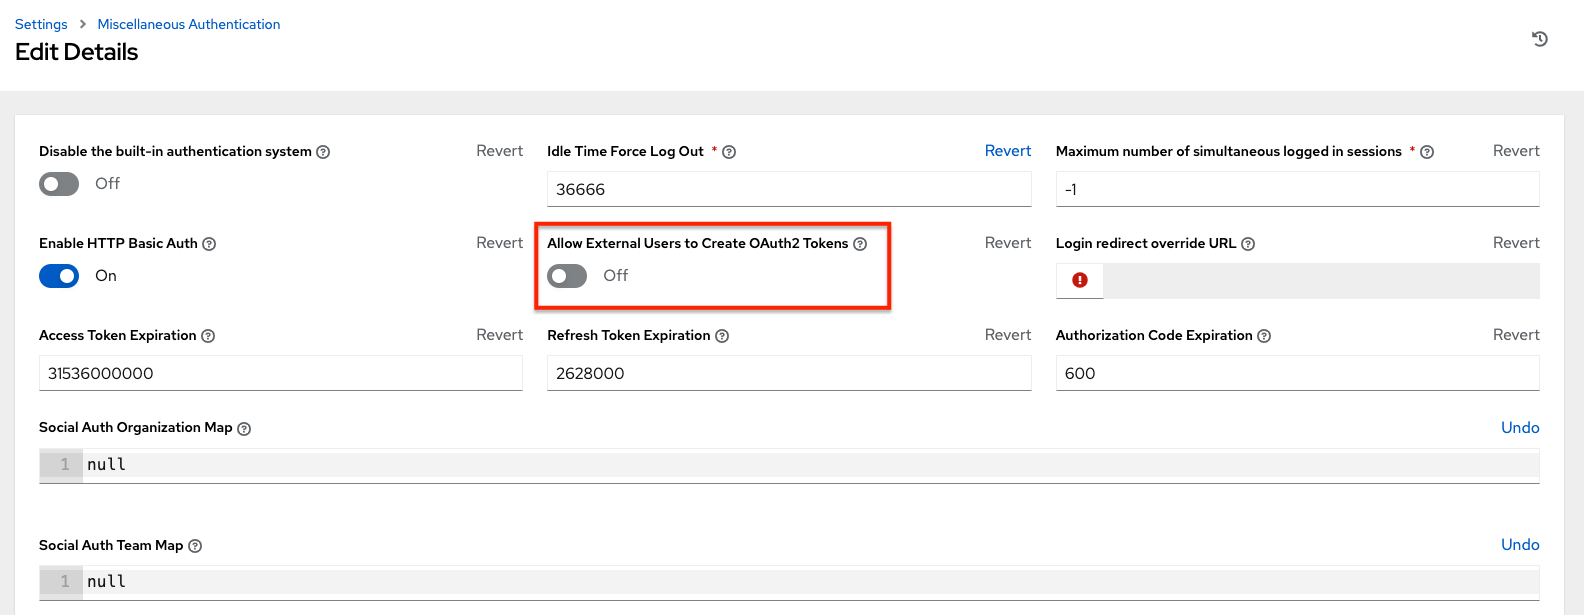Click the red error icon in Login redirect field
Screen dimensions: 1584x615
pos(1080,280)
